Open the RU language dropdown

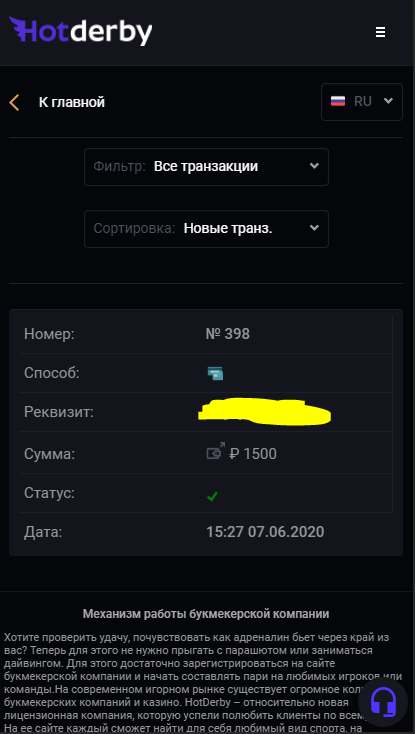point(362,102)
